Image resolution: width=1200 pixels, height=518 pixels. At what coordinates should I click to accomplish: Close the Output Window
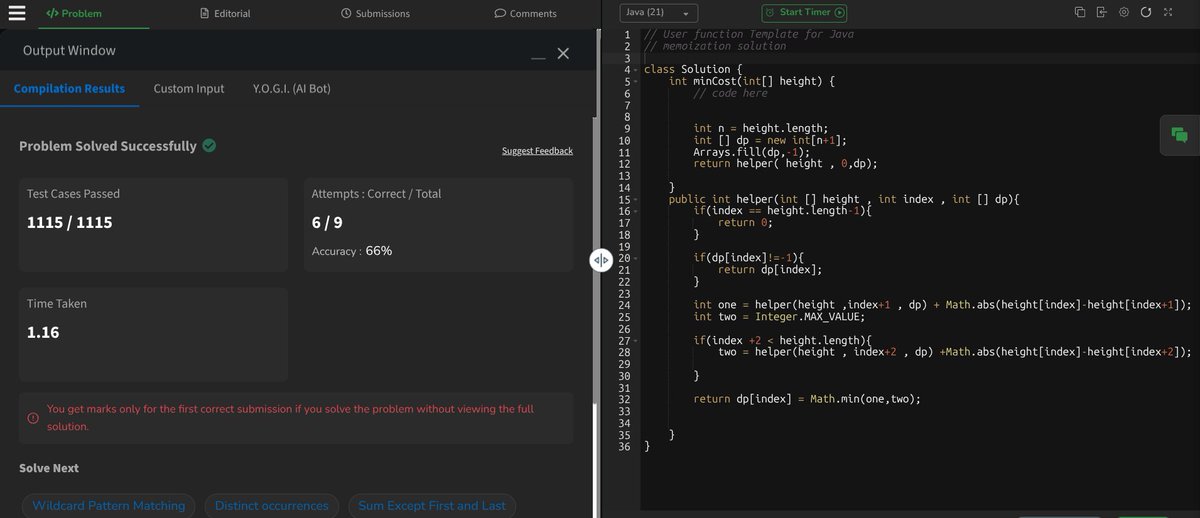coord(563,53)
